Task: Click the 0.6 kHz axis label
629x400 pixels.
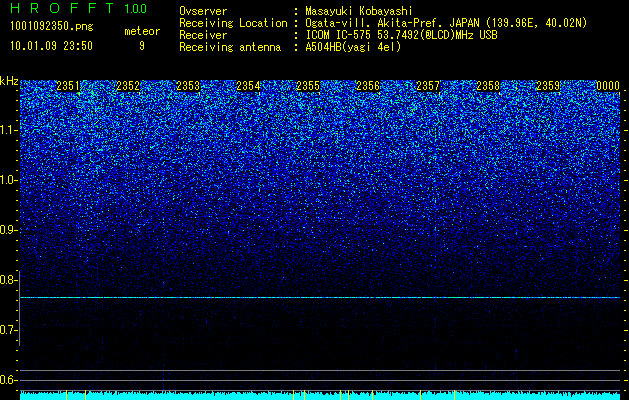Action: click(7, 380)
